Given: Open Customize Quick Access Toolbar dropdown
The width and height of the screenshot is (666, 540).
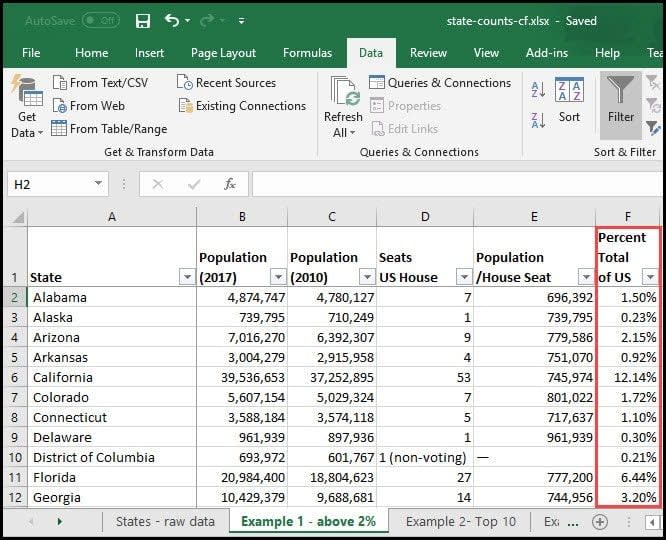Looking at the screenshot, I should pos(241,20).
